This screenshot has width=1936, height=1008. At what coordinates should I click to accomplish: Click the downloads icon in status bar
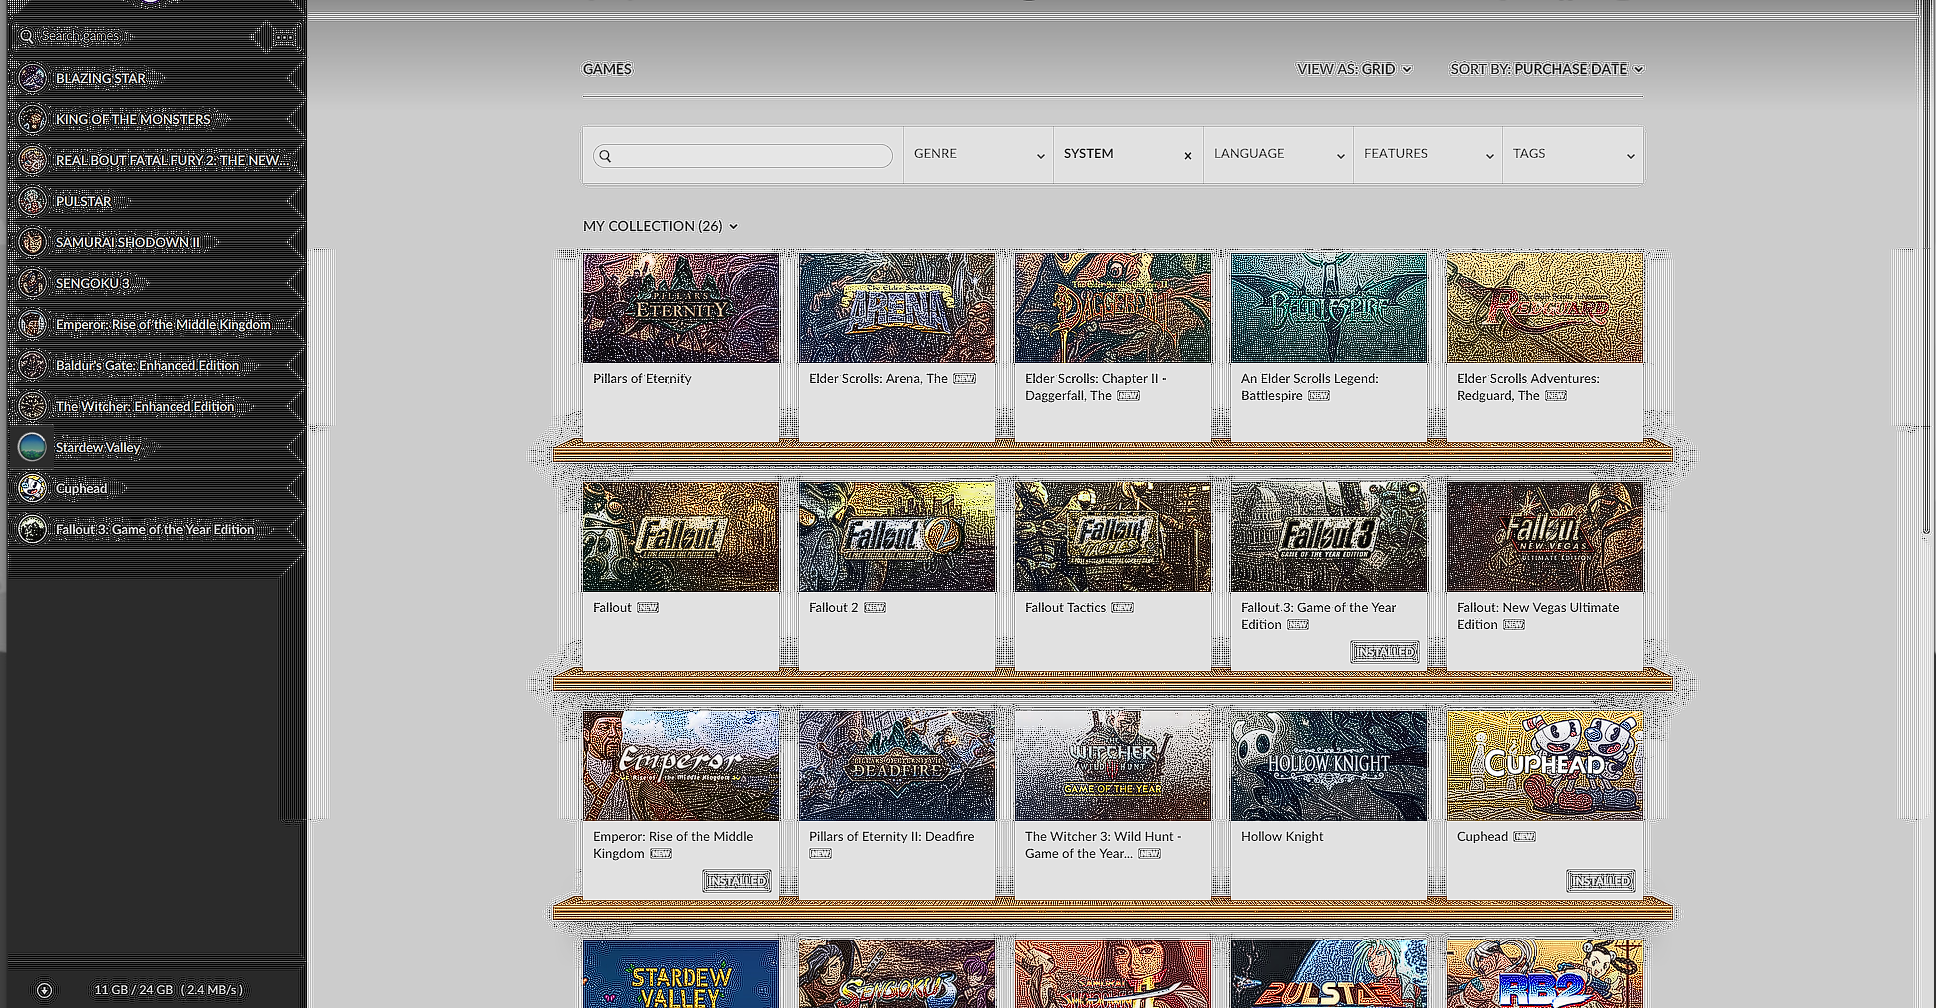click(44, 990)
